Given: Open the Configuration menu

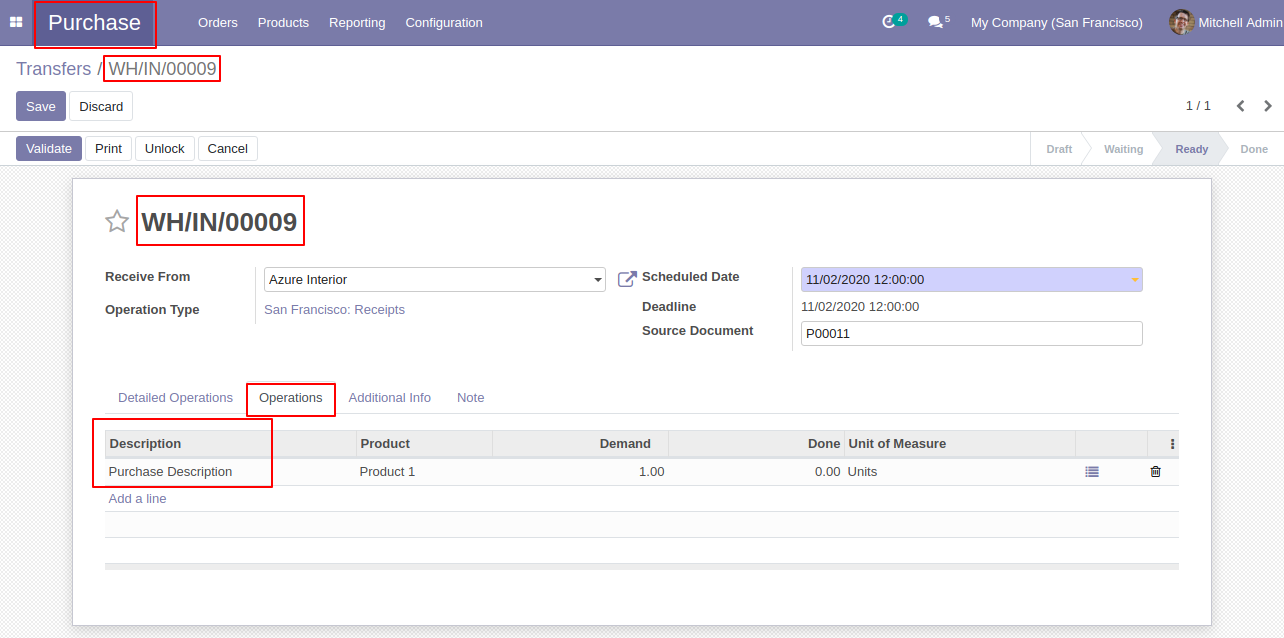Looking at the screenshot, I should (x=444, y=22).
